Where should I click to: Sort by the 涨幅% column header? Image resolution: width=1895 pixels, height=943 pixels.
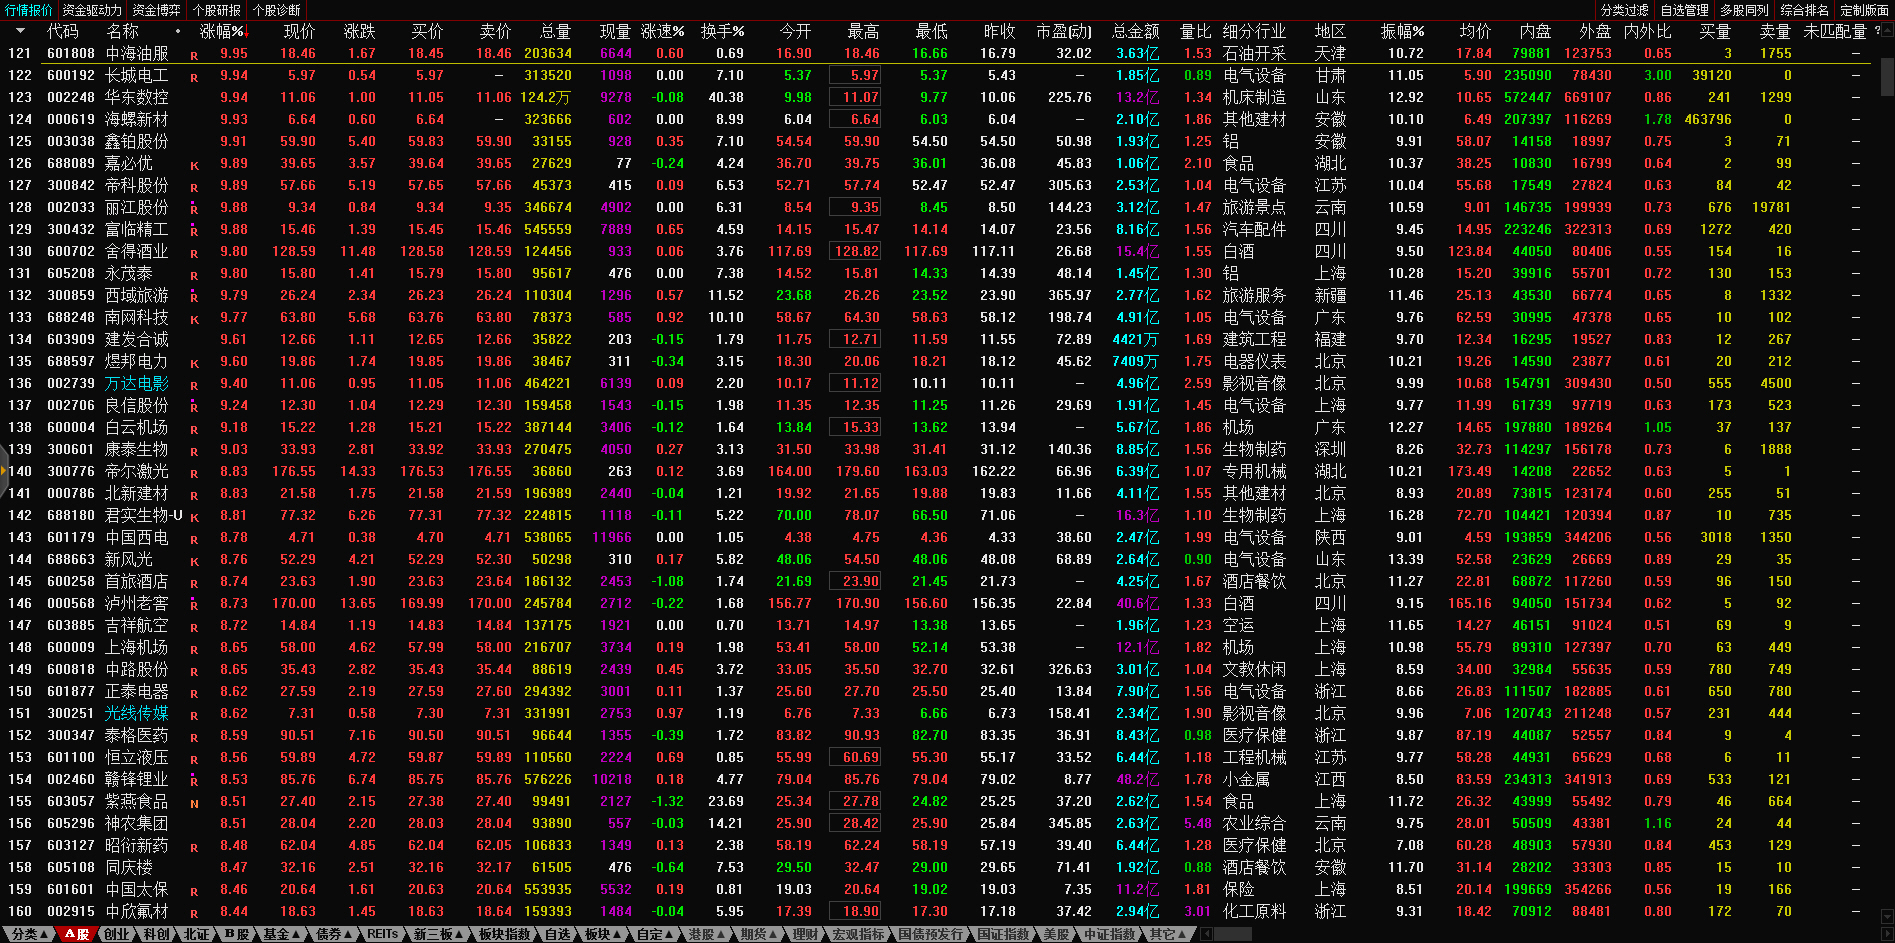pyautogui.click(x=222, y=31)
